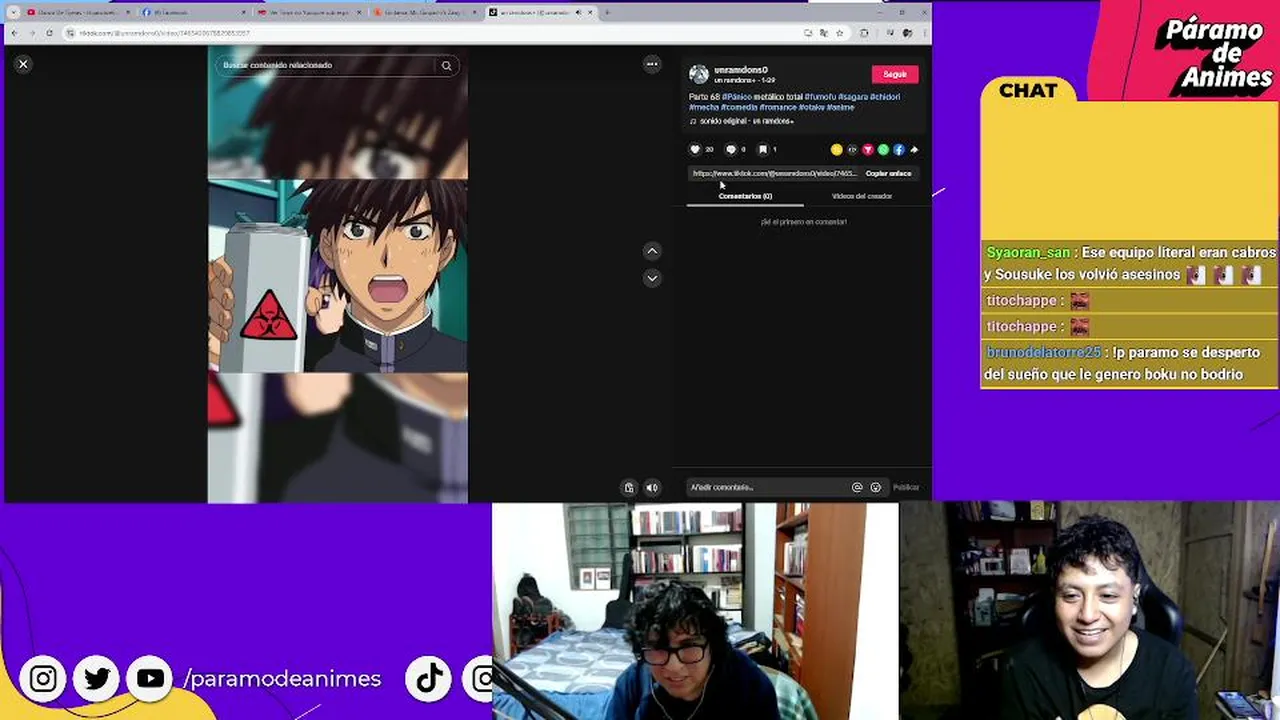Open the three-dot more options menu
This screenshot has height=720, width=1280.
(652, 64)
